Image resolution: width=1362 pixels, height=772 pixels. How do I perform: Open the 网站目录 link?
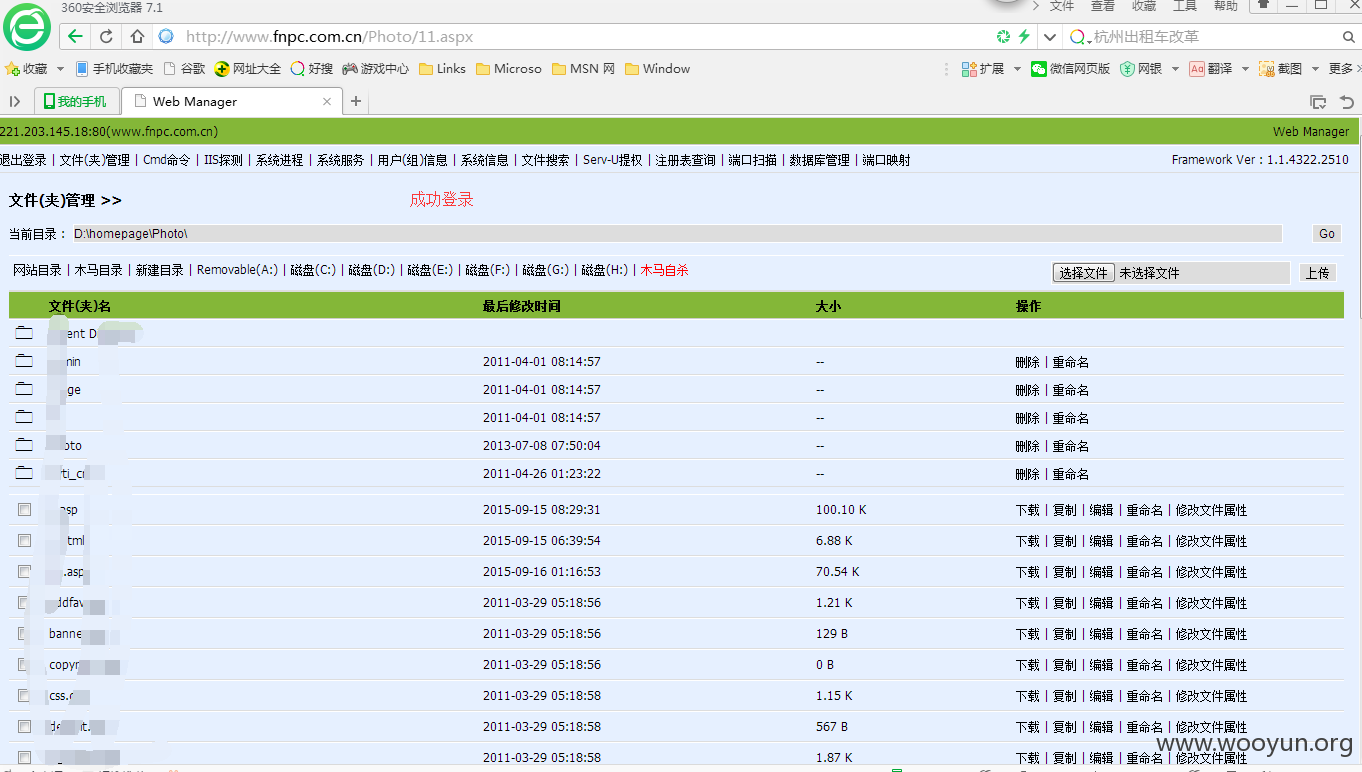[x=37, y=270]
